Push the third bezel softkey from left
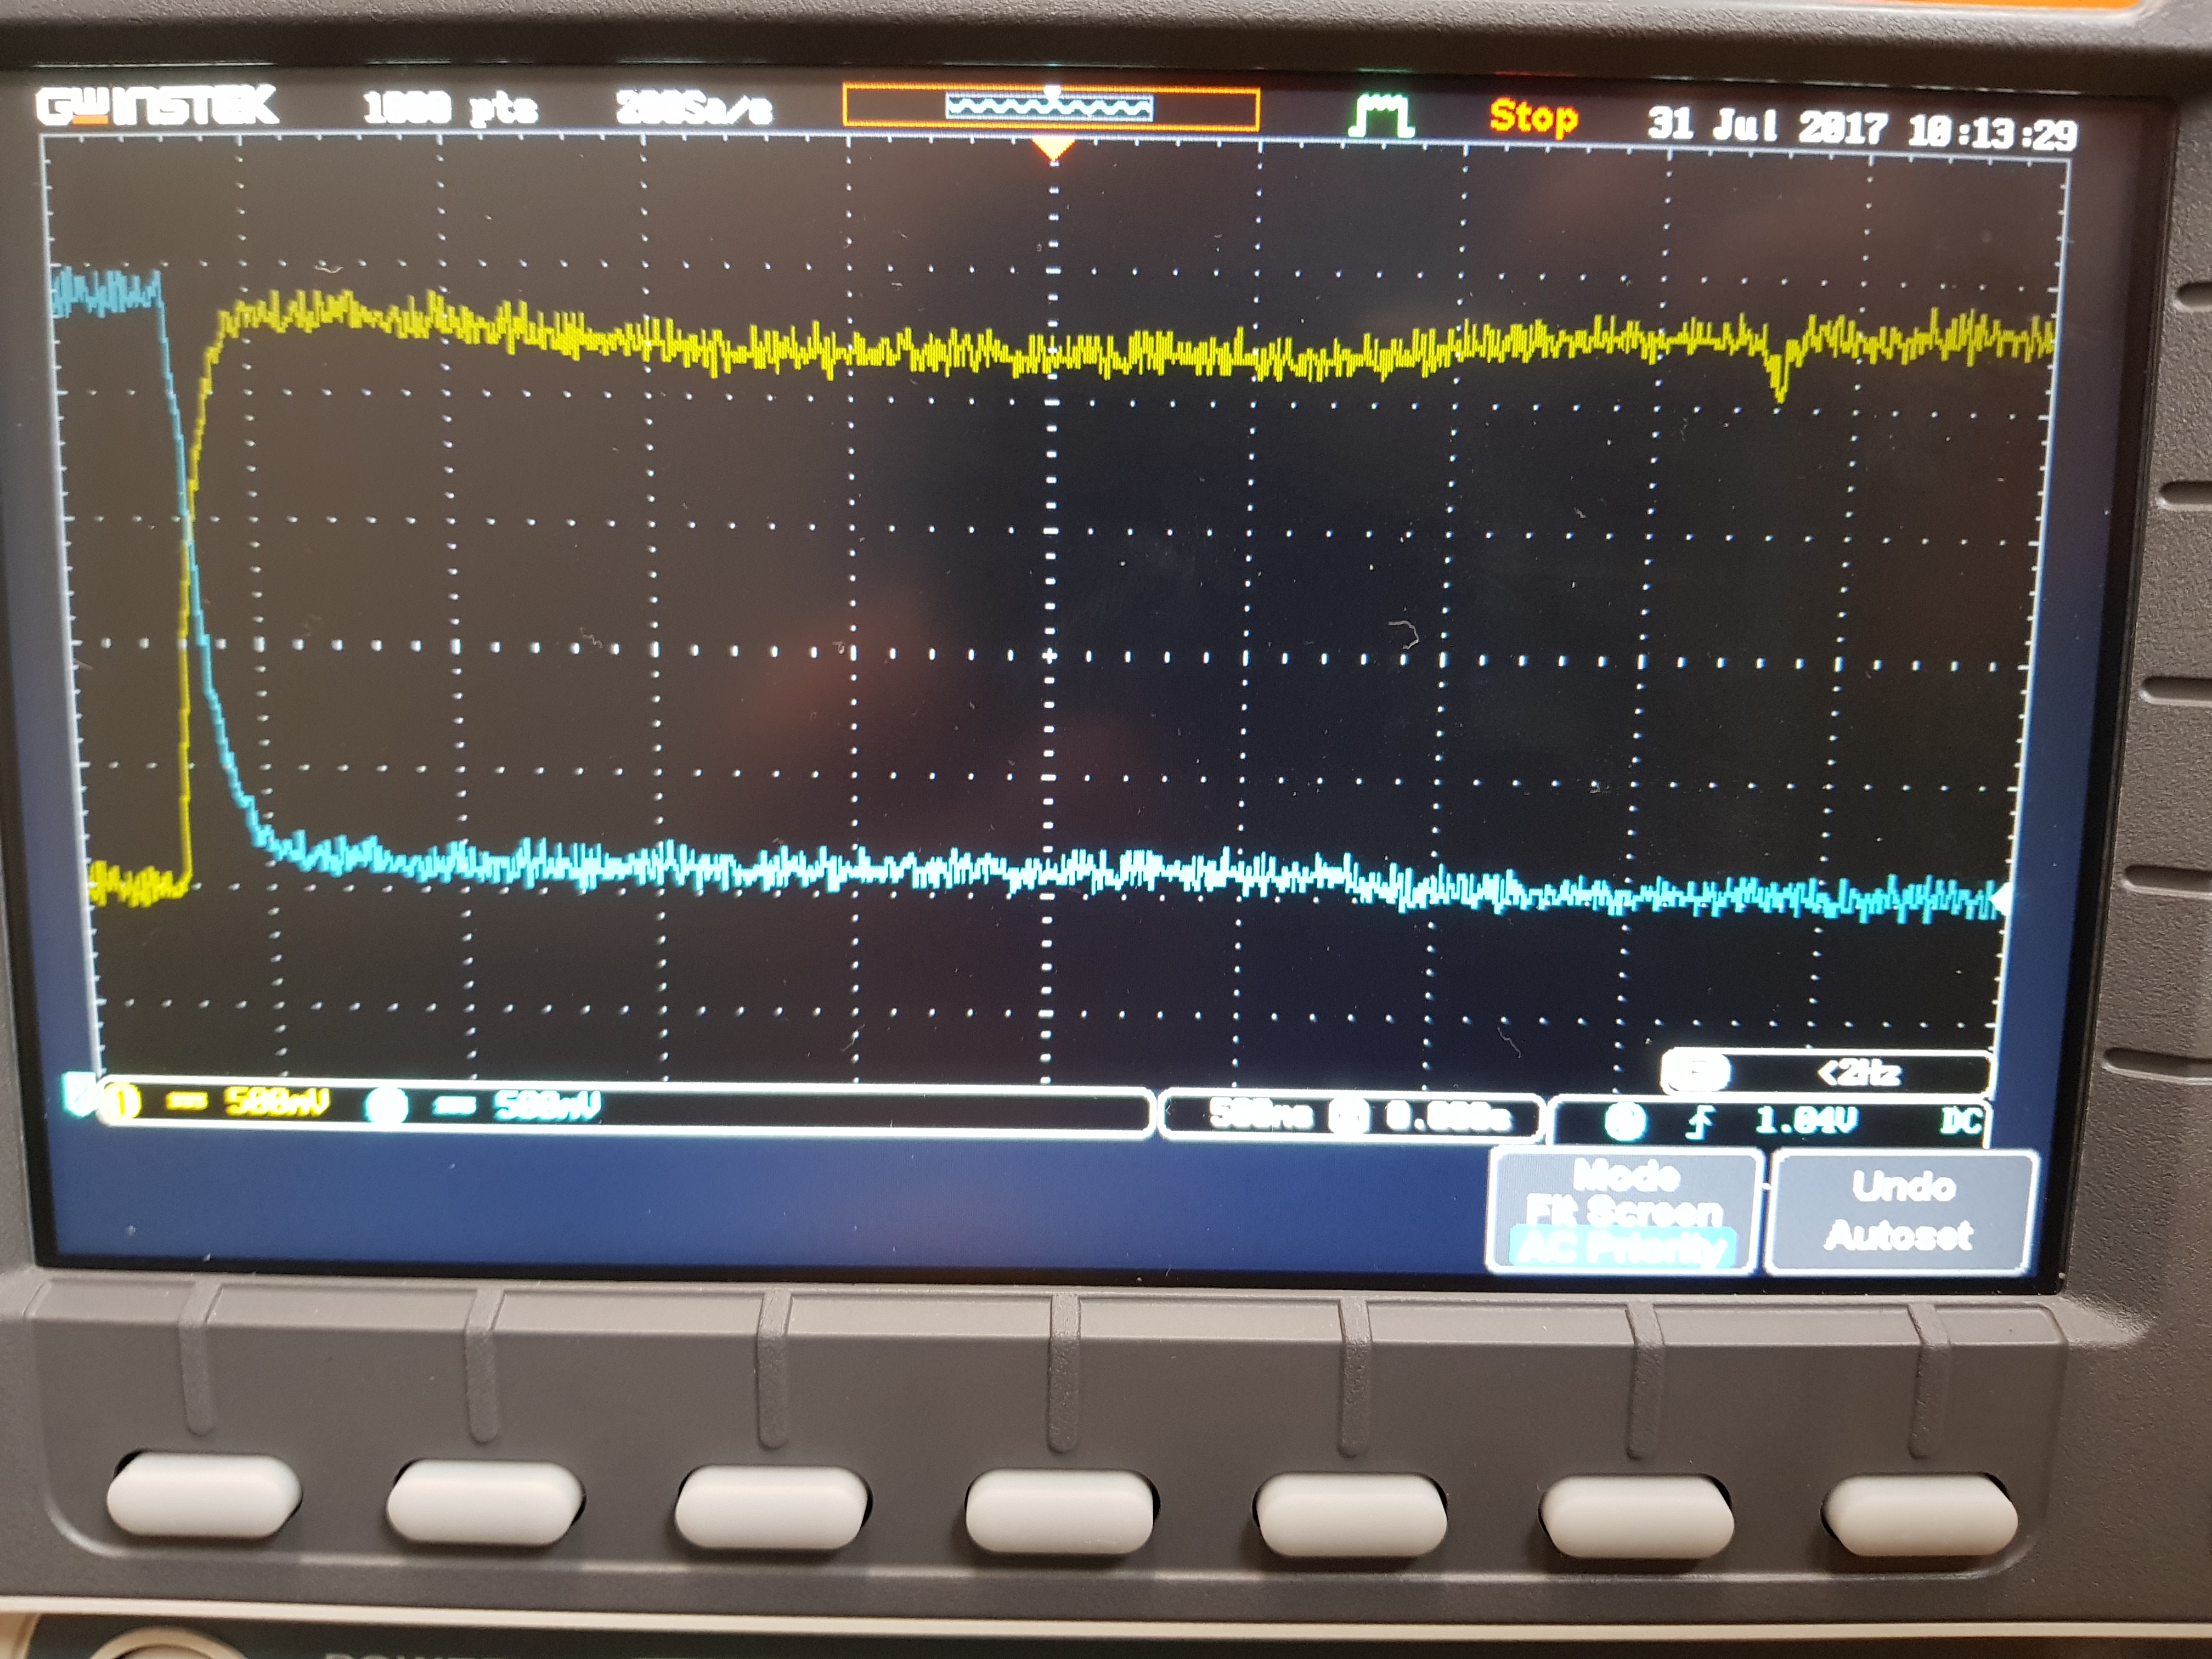The image size is (2212, 1659). (x=772, y=1507)
